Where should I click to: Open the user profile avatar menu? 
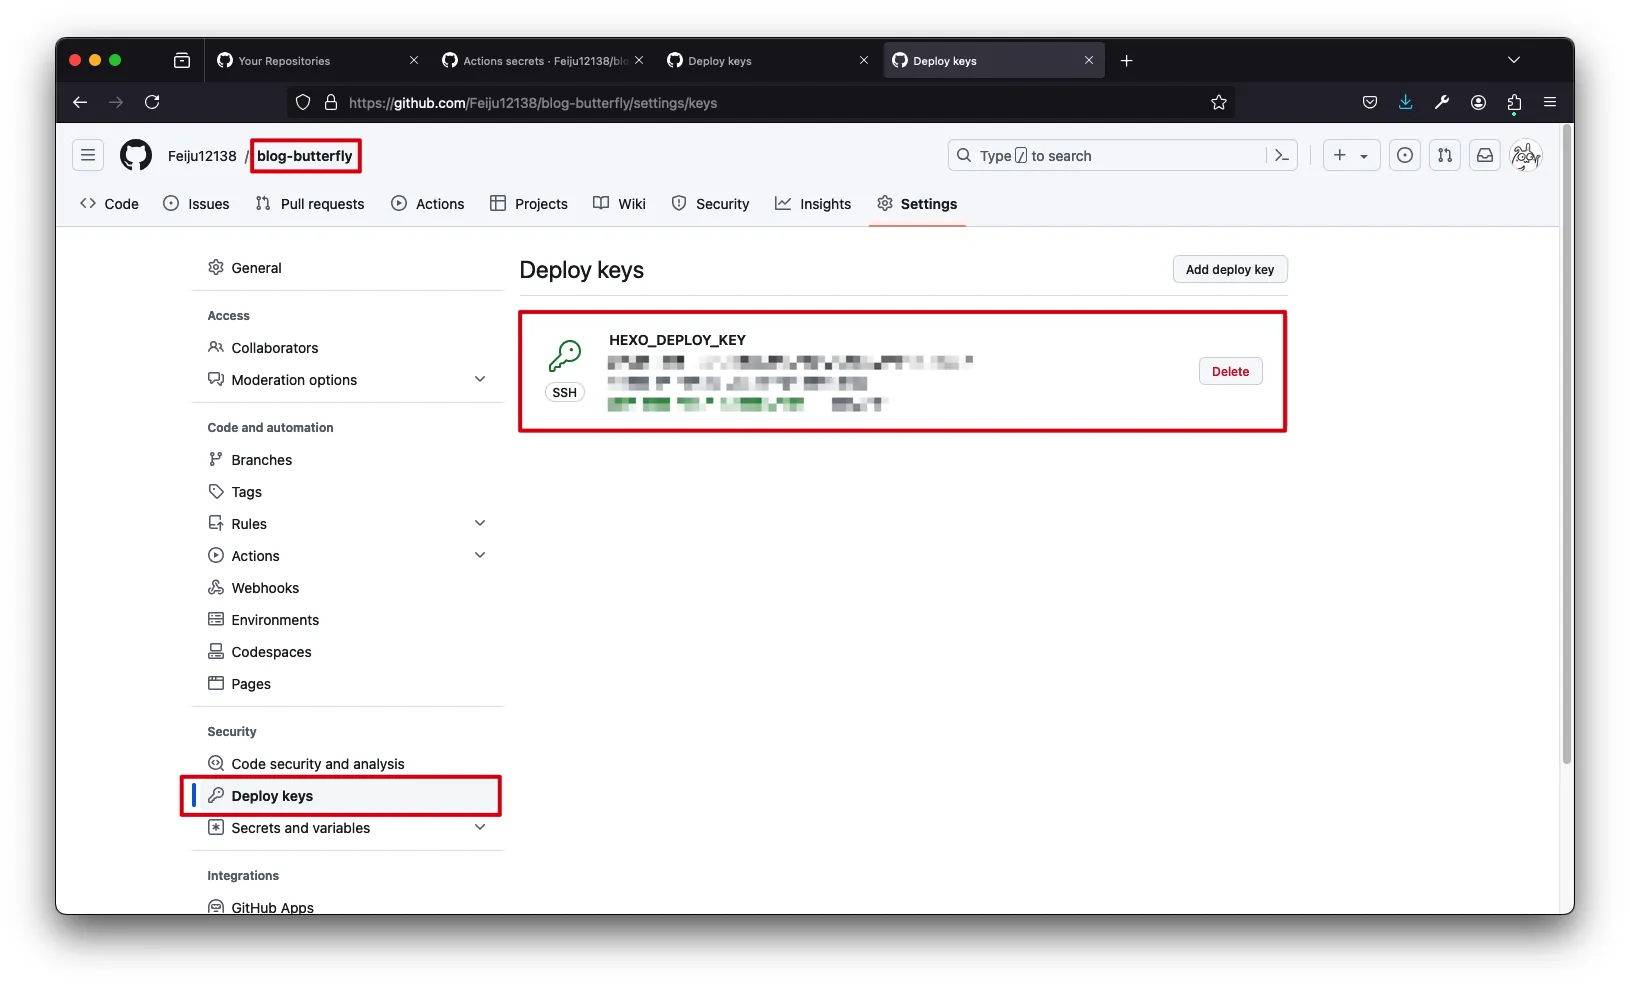[1525, 156]
